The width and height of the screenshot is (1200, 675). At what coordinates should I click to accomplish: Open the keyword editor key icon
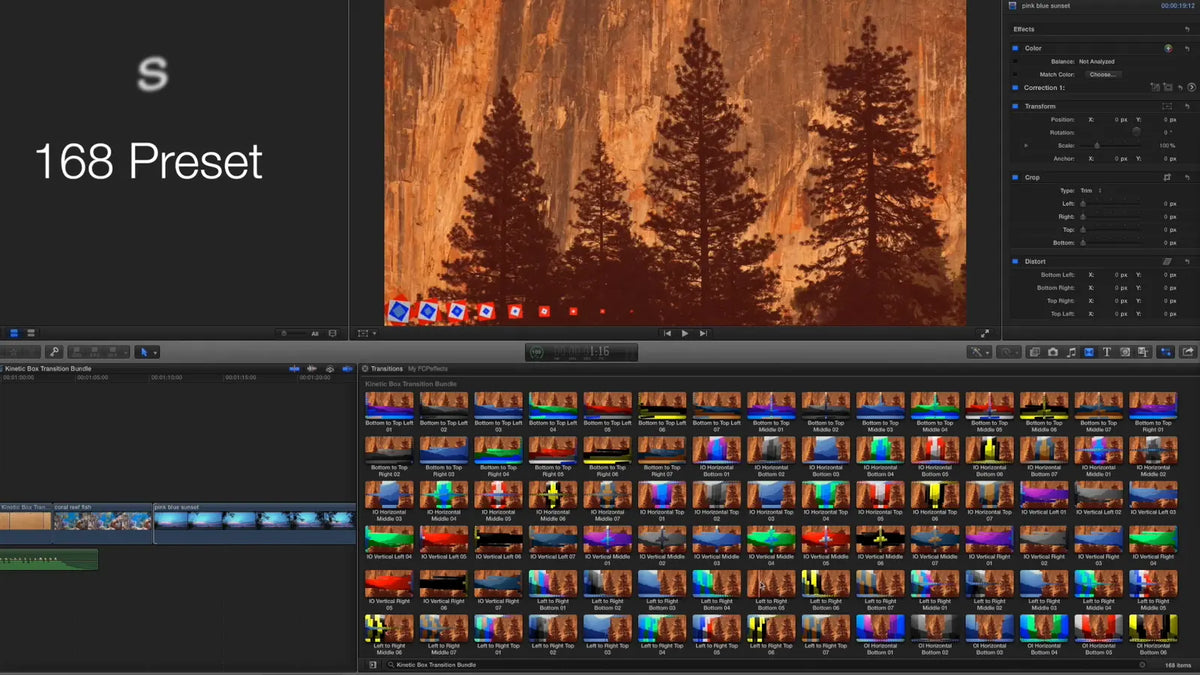(54, 352)
